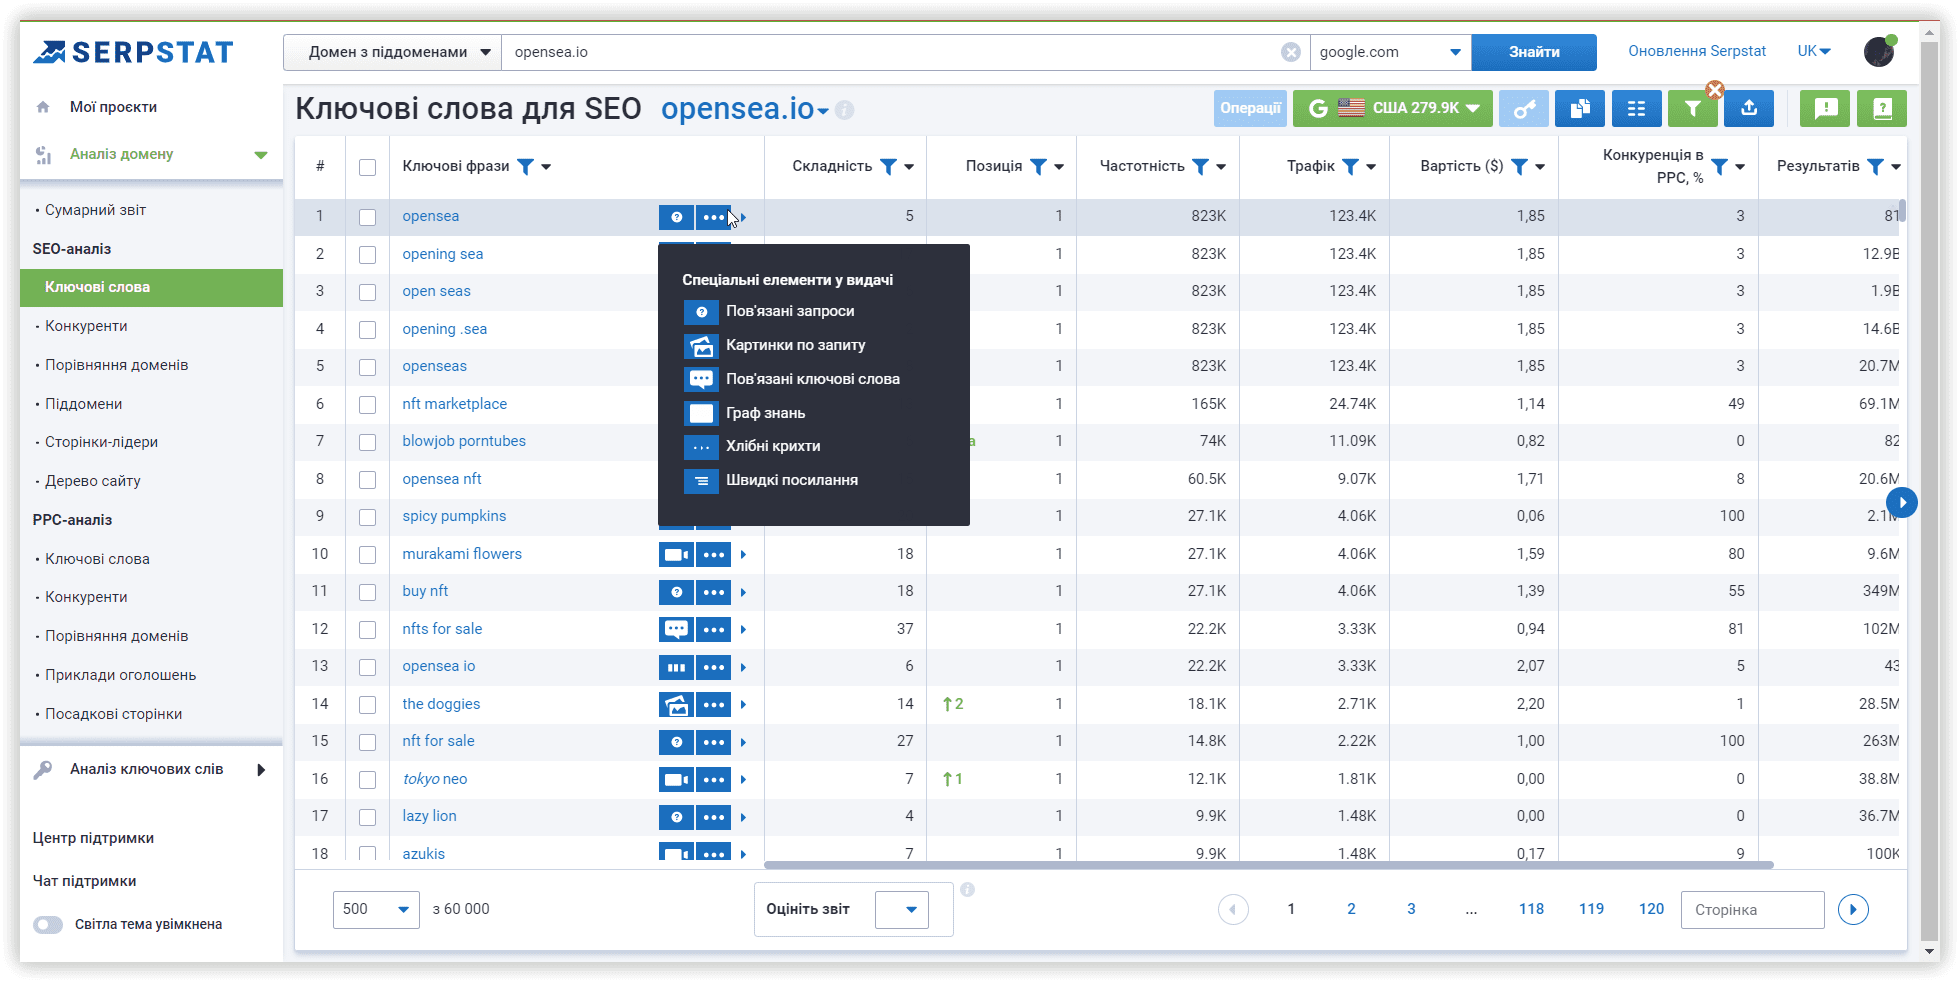Click the related questions icon in opensea row
Image resolution: width=1960 pixels, height=982 pixels.
point(676,217)
